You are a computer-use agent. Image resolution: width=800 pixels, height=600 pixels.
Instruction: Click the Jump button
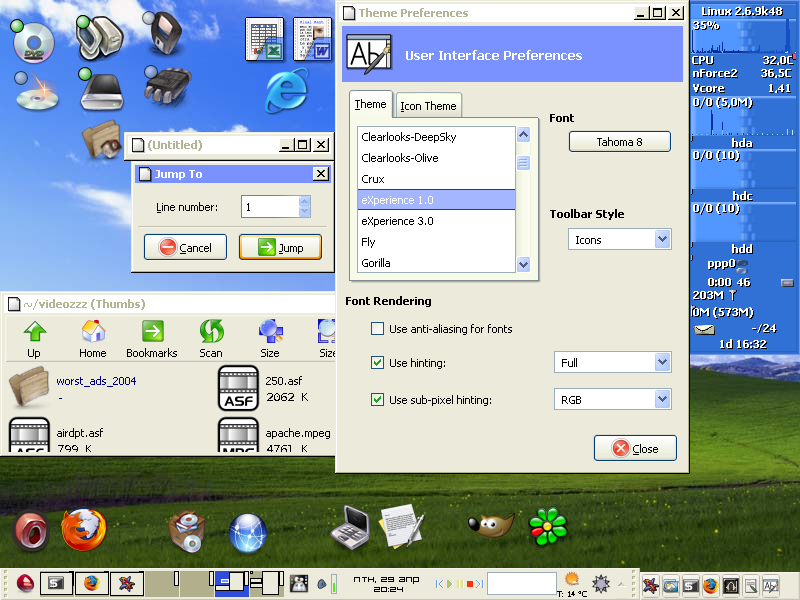[x=280, y=247]
